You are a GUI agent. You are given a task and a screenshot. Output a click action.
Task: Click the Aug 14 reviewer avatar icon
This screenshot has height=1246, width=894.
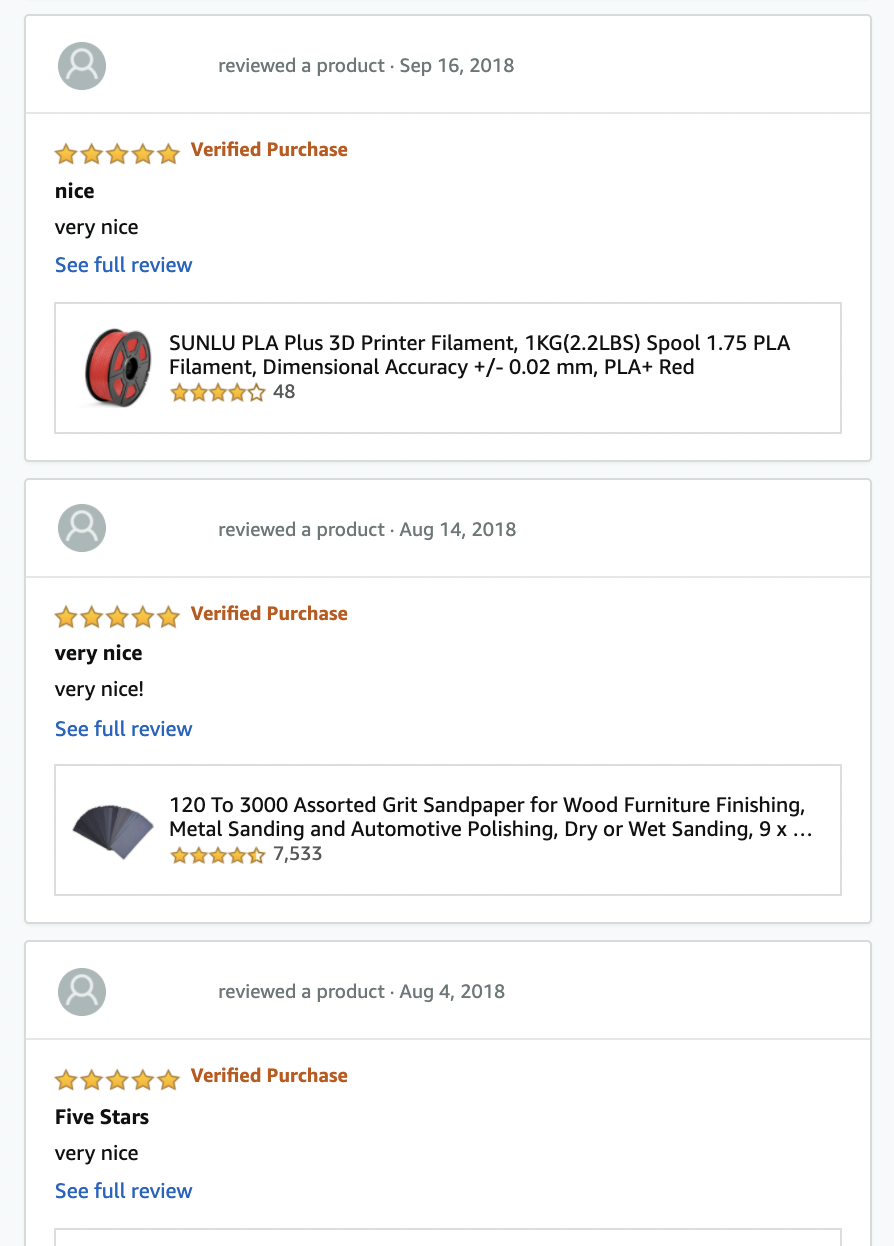click(x=82, y=529)
